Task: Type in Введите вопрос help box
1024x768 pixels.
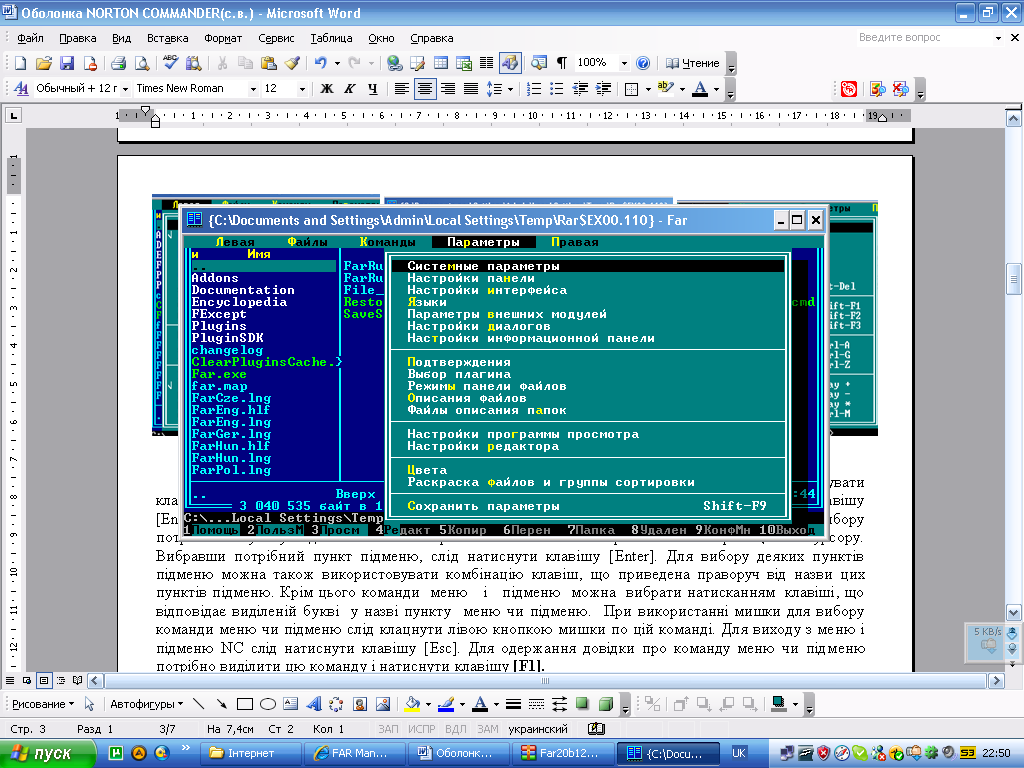Action: (x=923, y=38)
